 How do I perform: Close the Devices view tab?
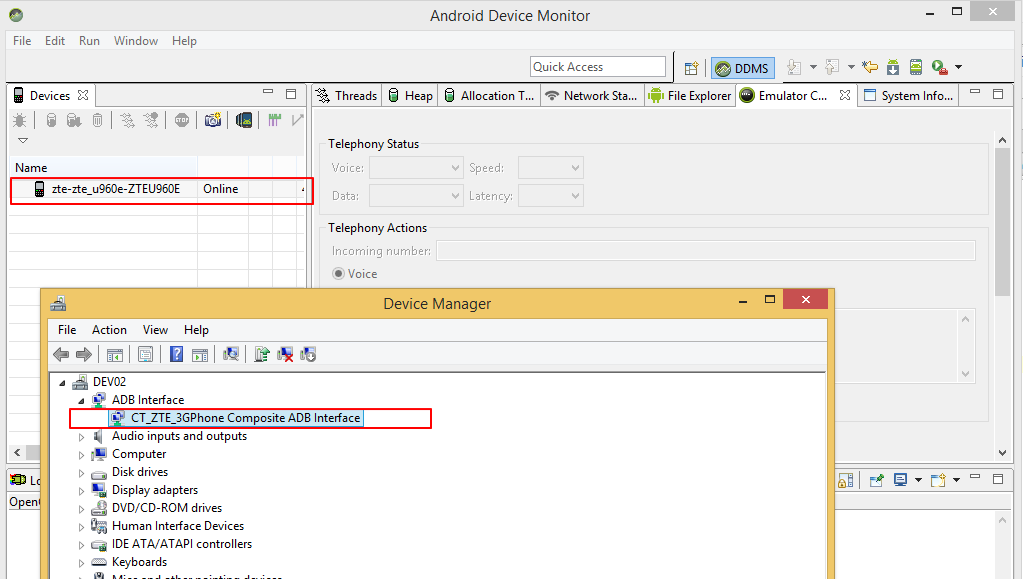83,95
